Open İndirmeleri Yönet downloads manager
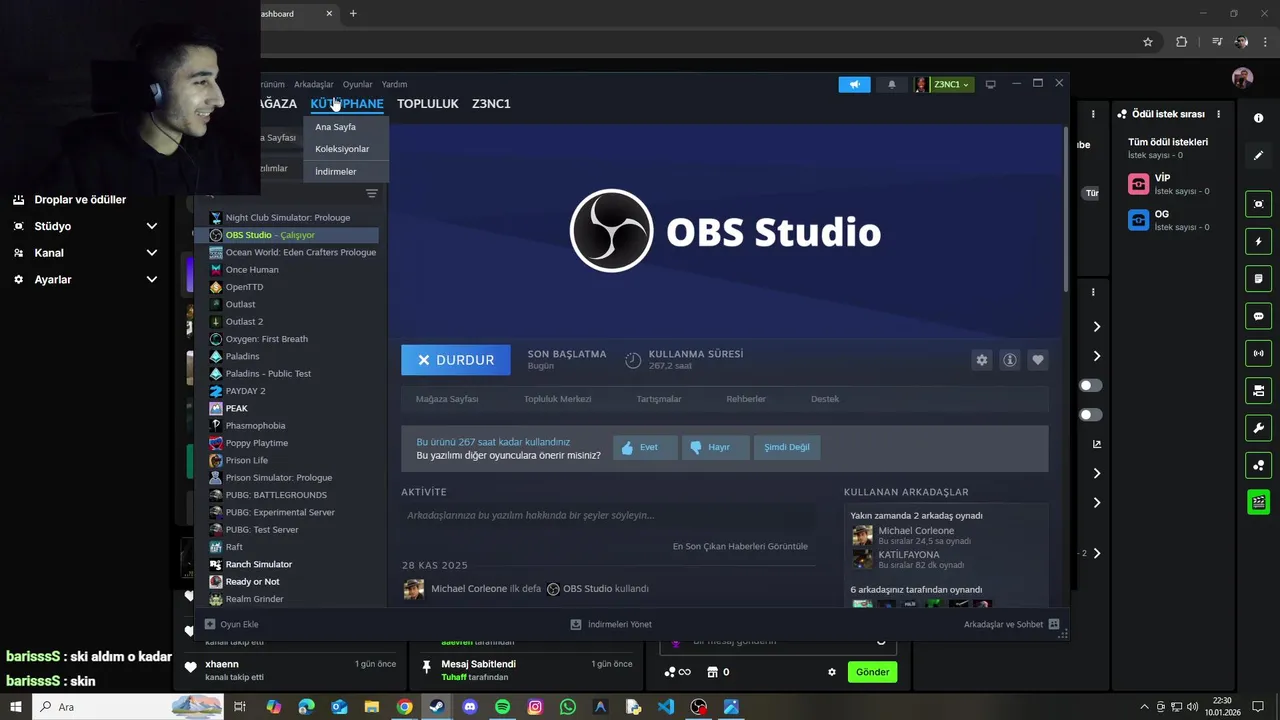 click(610, 624)
